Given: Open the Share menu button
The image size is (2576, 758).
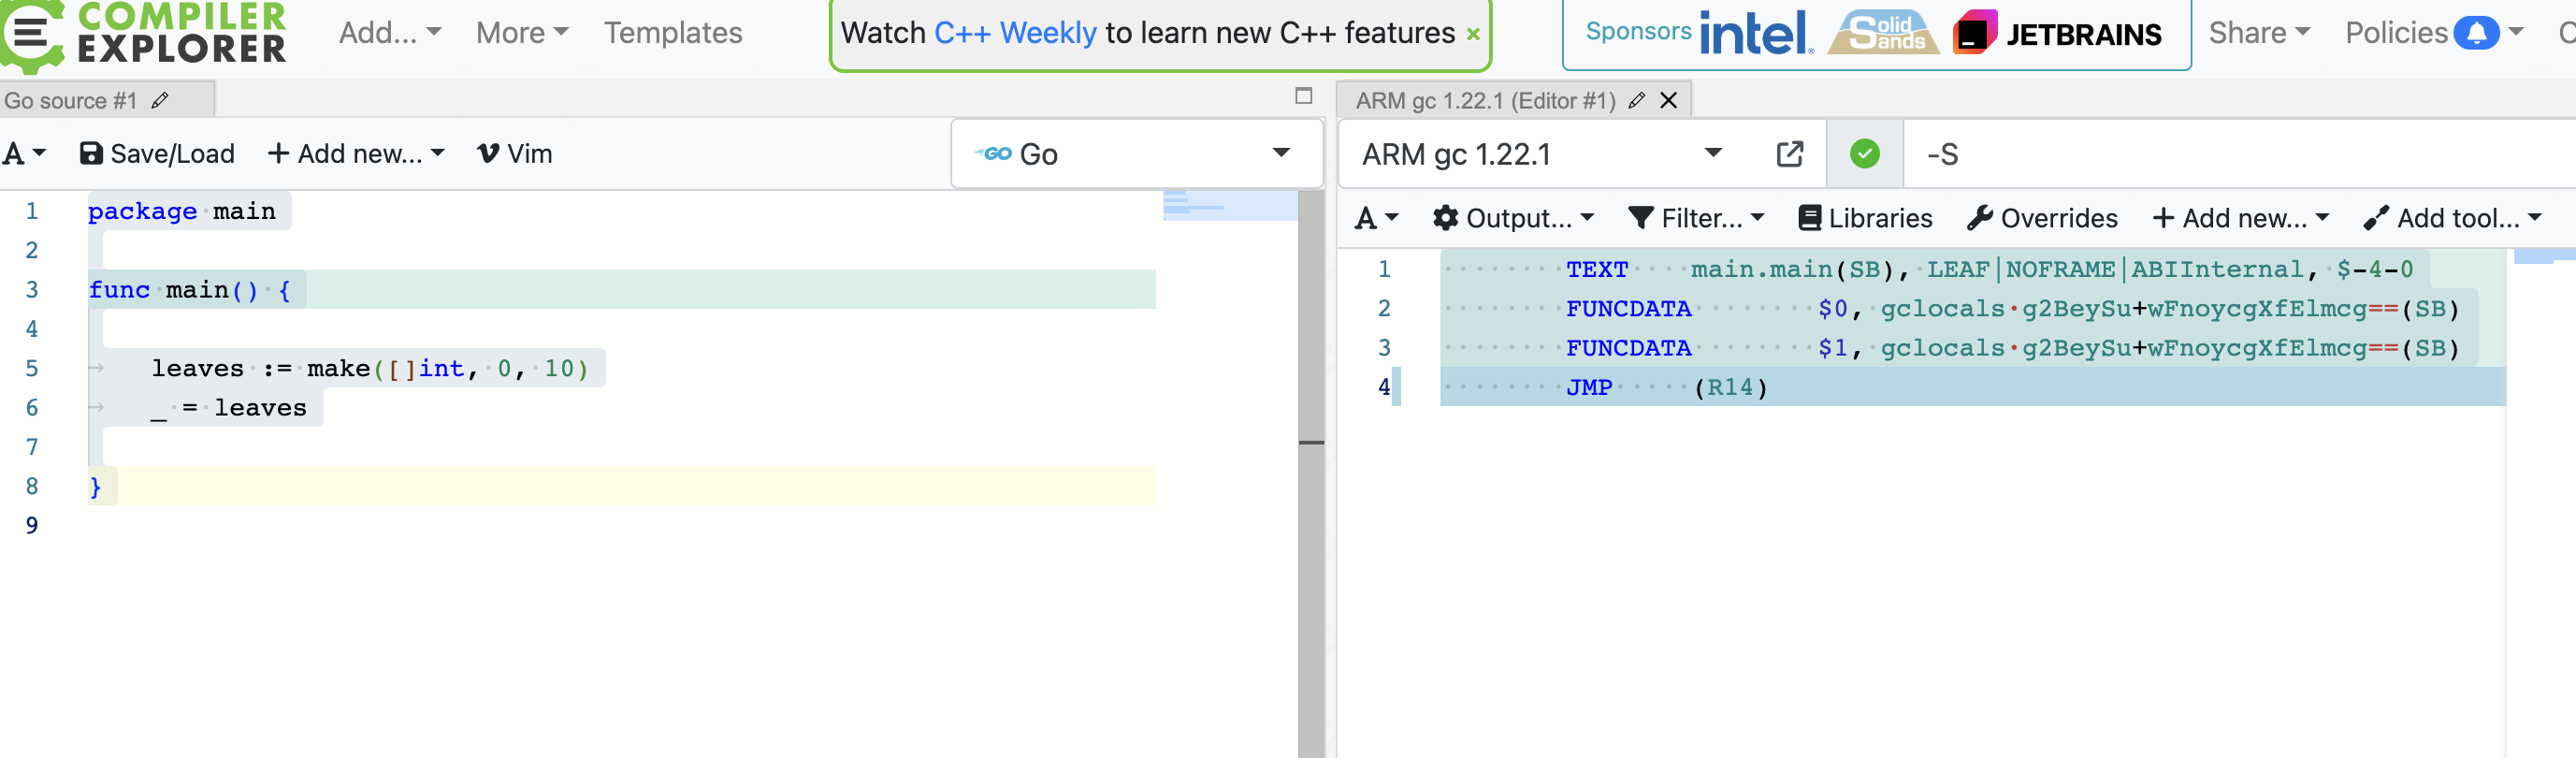Looking at the screenshot, I should click(x=2259, y=33).
